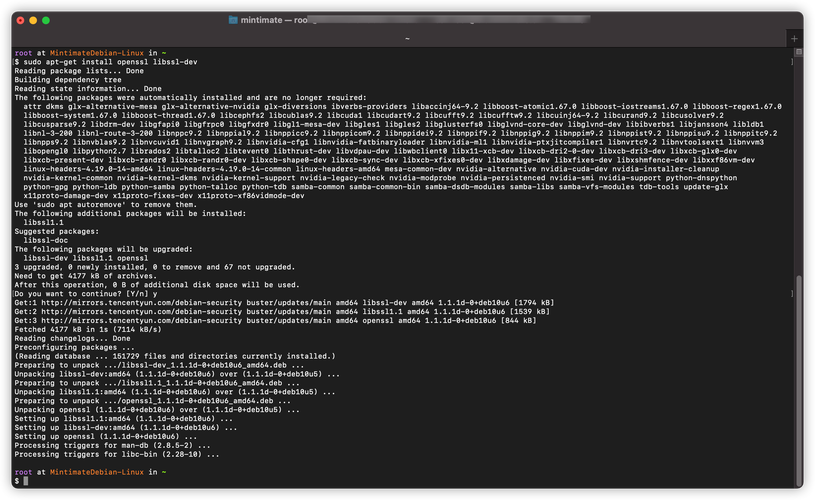Click the suggested package 'libssl-doc'
This screenshot has height=500, width=815.
point(46,240)
